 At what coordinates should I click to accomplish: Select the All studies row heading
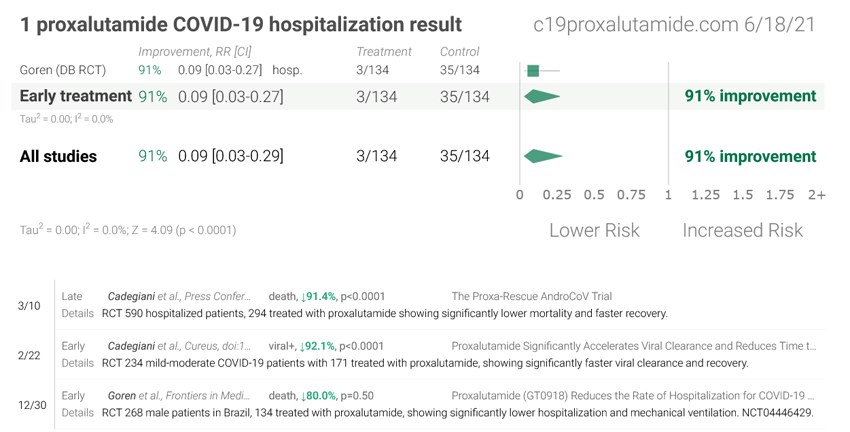[x=59, y=156]
